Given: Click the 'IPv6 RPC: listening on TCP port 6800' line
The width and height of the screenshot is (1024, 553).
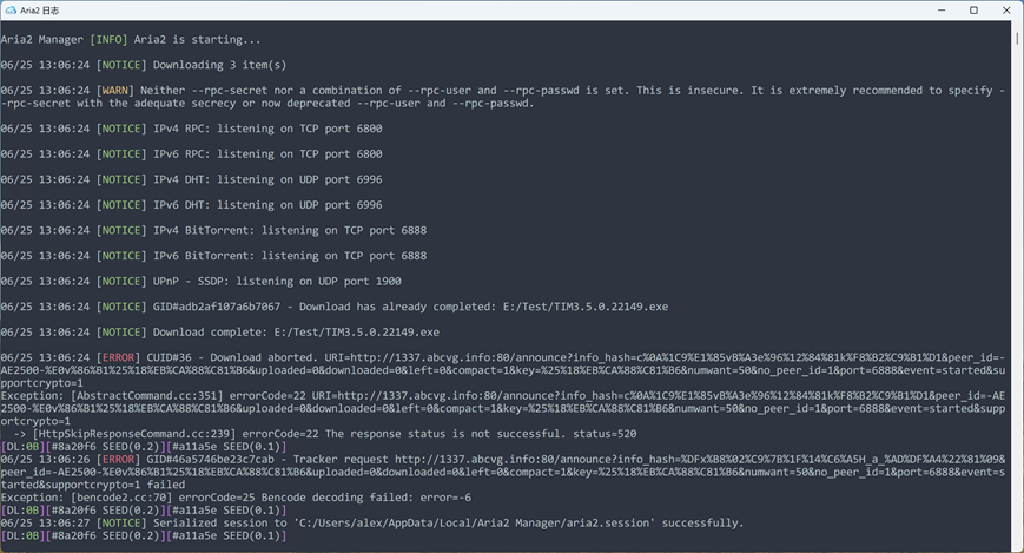Looking at the screenshot, I should 267,154.
